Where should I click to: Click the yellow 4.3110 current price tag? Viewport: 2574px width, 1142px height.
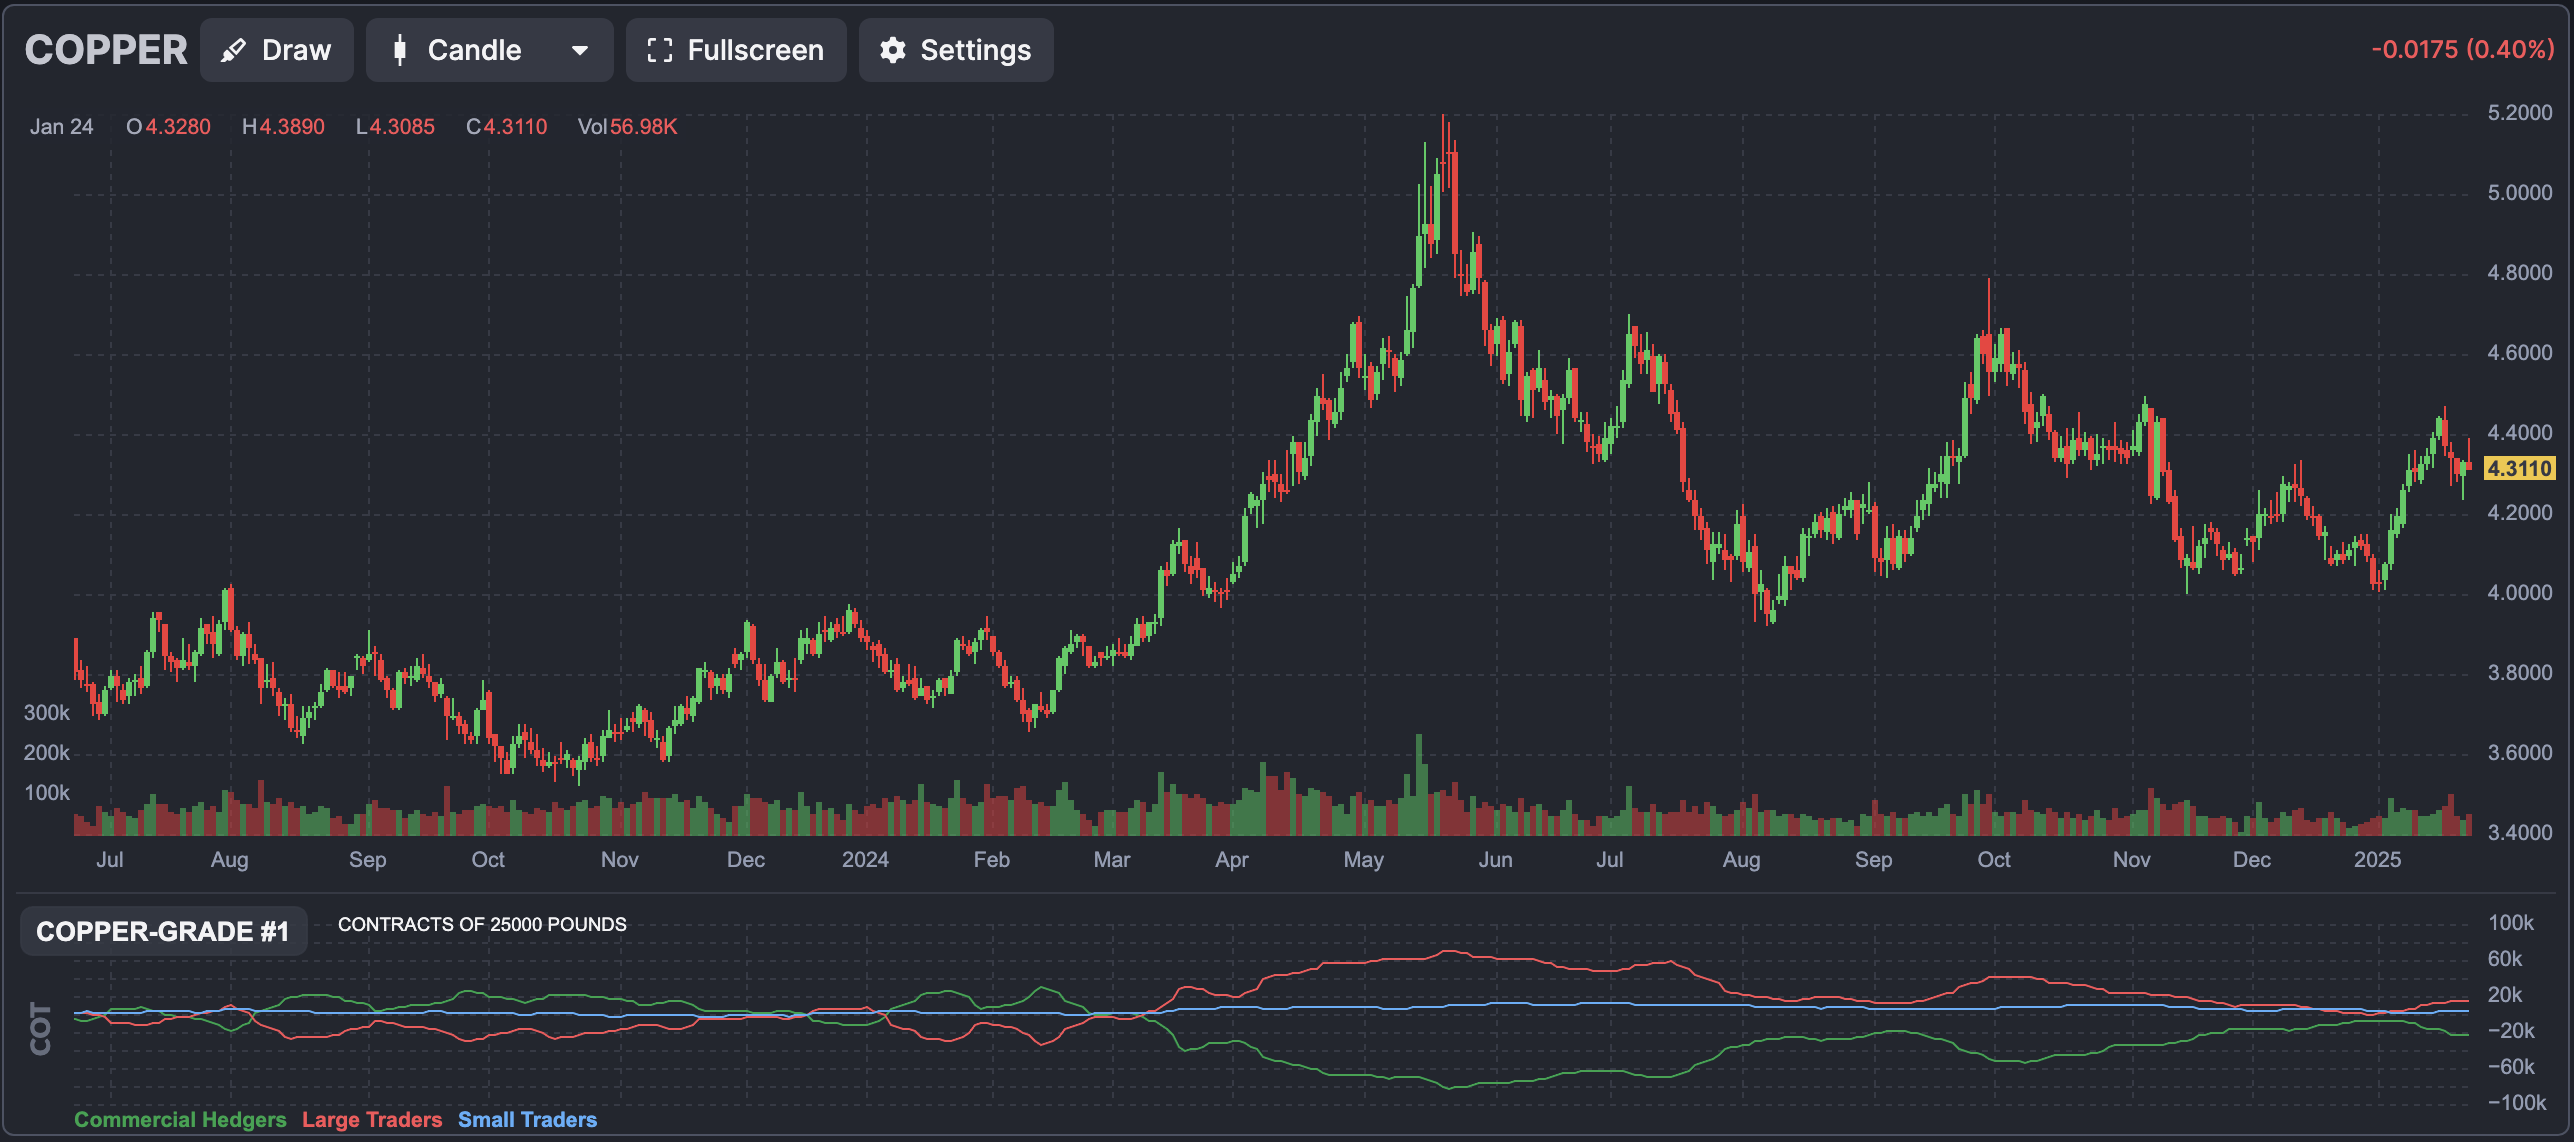(2518, 468)
